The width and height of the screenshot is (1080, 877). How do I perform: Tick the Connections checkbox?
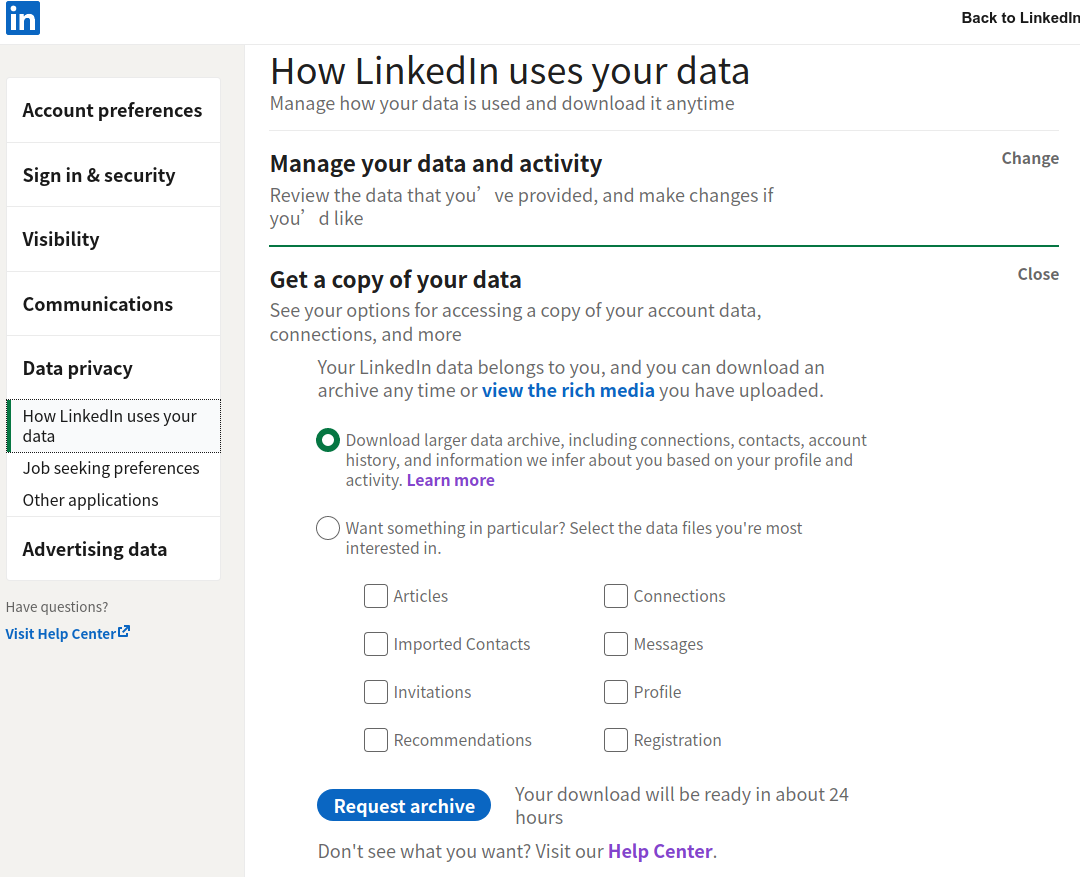pos(616,596)
